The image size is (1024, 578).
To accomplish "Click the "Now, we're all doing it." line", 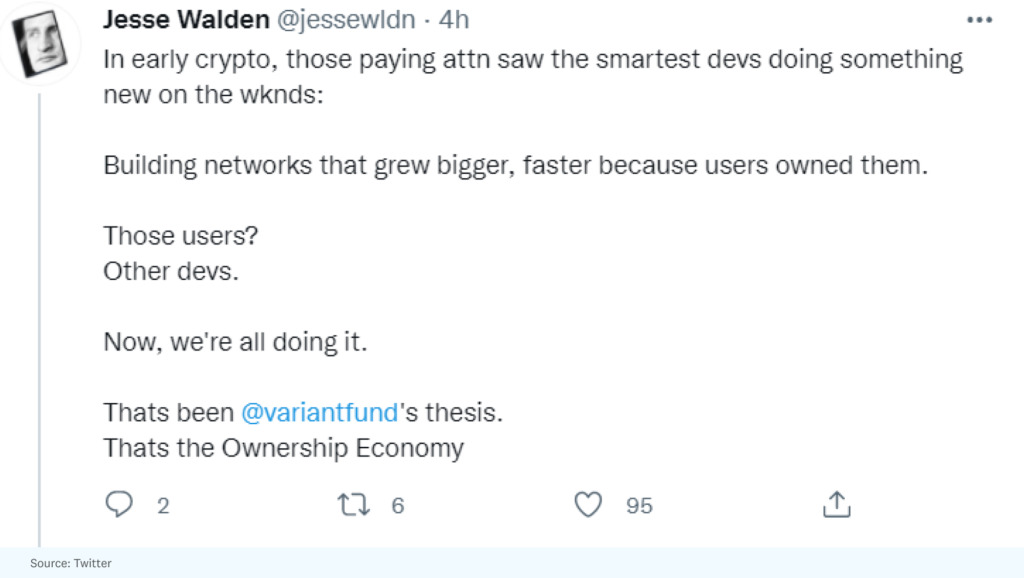I will pyautogui.click(x=236, y=342).
